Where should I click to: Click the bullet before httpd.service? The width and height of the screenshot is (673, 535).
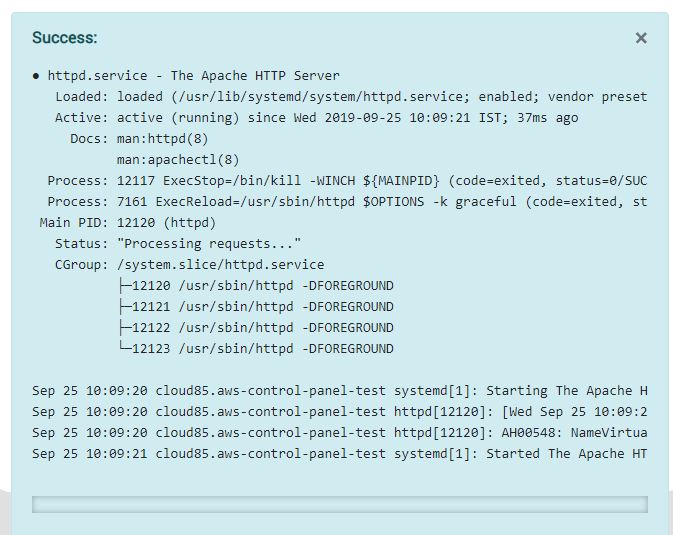[36, 76]
